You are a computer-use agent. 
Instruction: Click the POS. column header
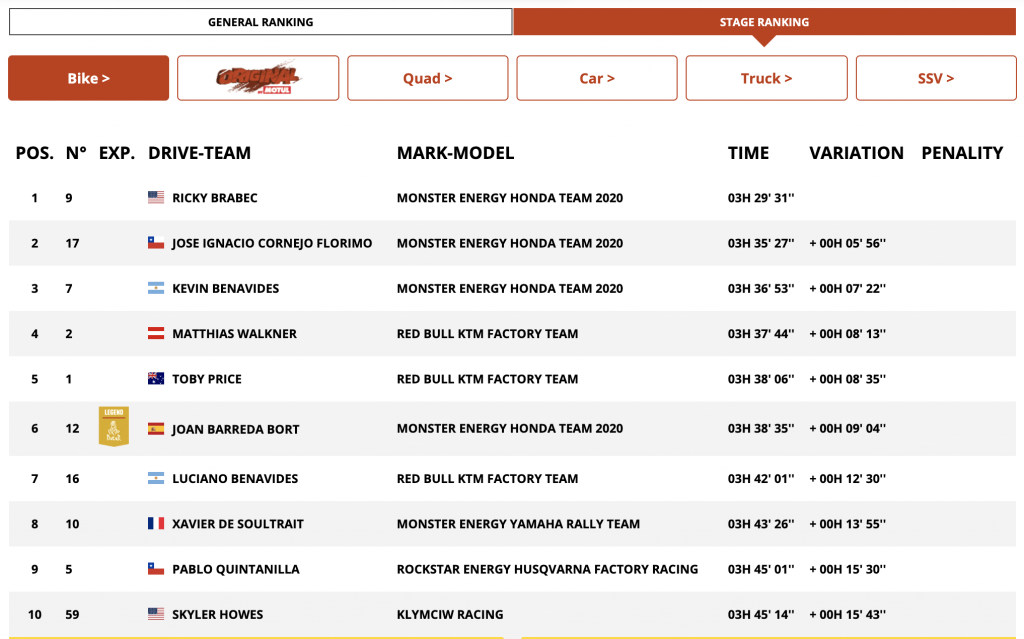[35, 153]
